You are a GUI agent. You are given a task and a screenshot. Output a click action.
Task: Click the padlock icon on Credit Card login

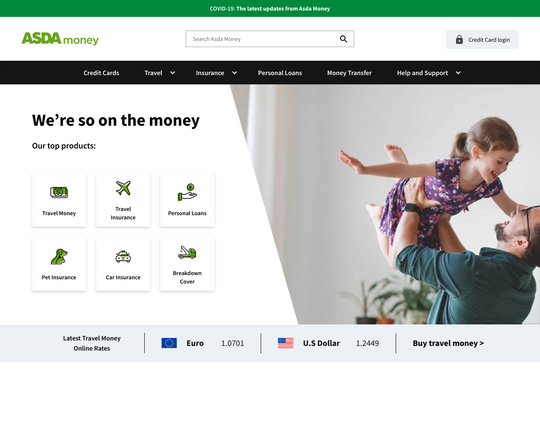point(459,39)
